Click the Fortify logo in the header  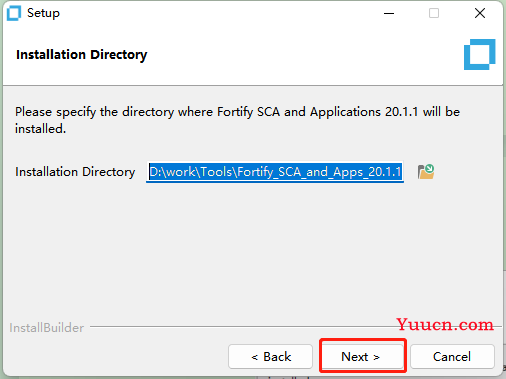(479, 54)
